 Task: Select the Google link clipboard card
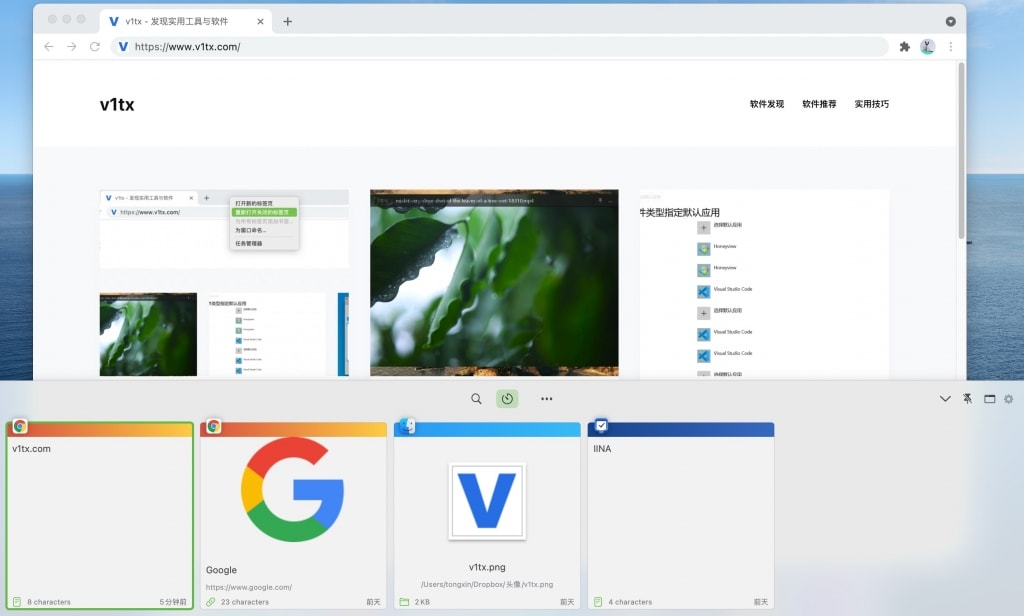point(293,515)
